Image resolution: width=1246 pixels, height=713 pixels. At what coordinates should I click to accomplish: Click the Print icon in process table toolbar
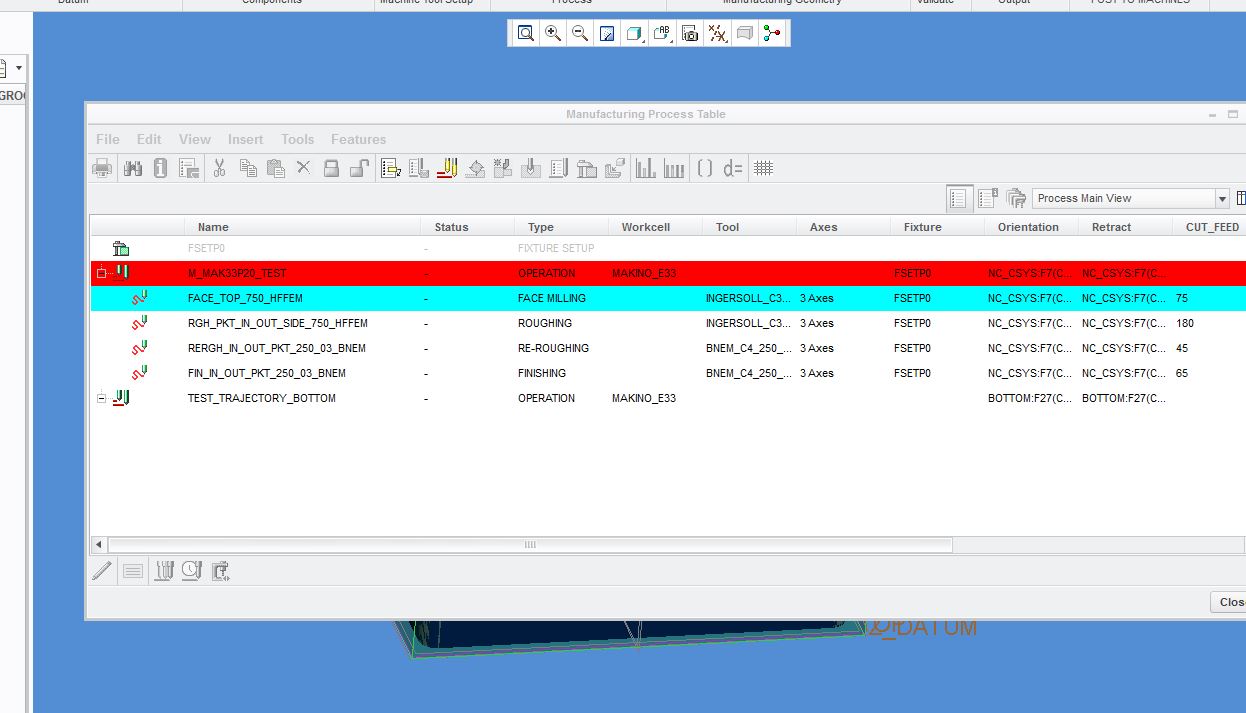tap(102, 169)
